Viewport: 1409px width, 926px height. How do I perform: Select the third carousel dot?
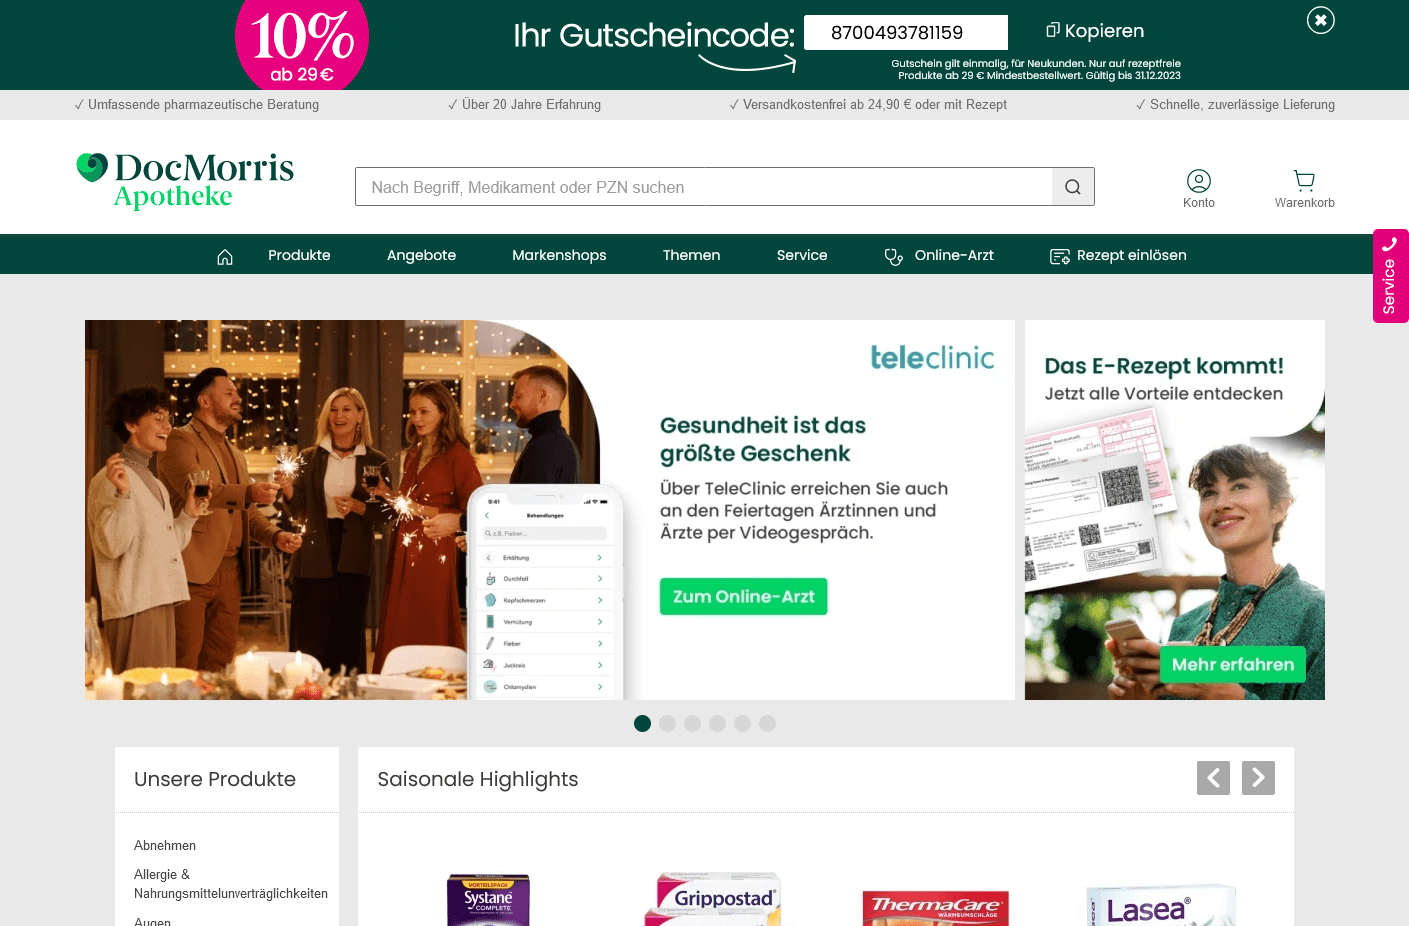(692, 723)
